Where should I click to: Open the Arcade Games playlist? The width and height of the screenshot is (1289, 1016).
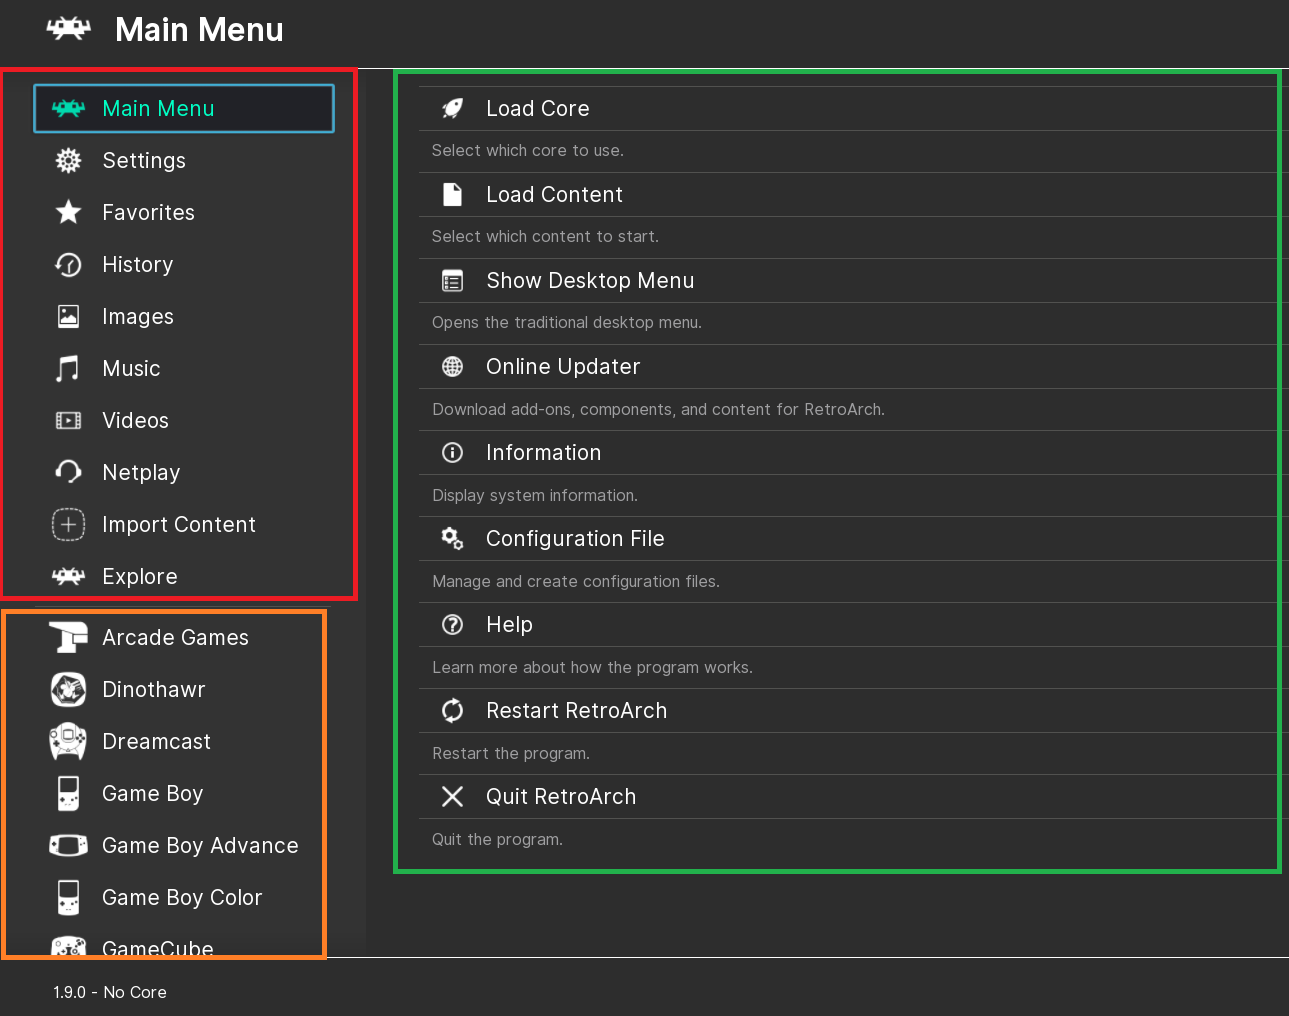point(184,637)
